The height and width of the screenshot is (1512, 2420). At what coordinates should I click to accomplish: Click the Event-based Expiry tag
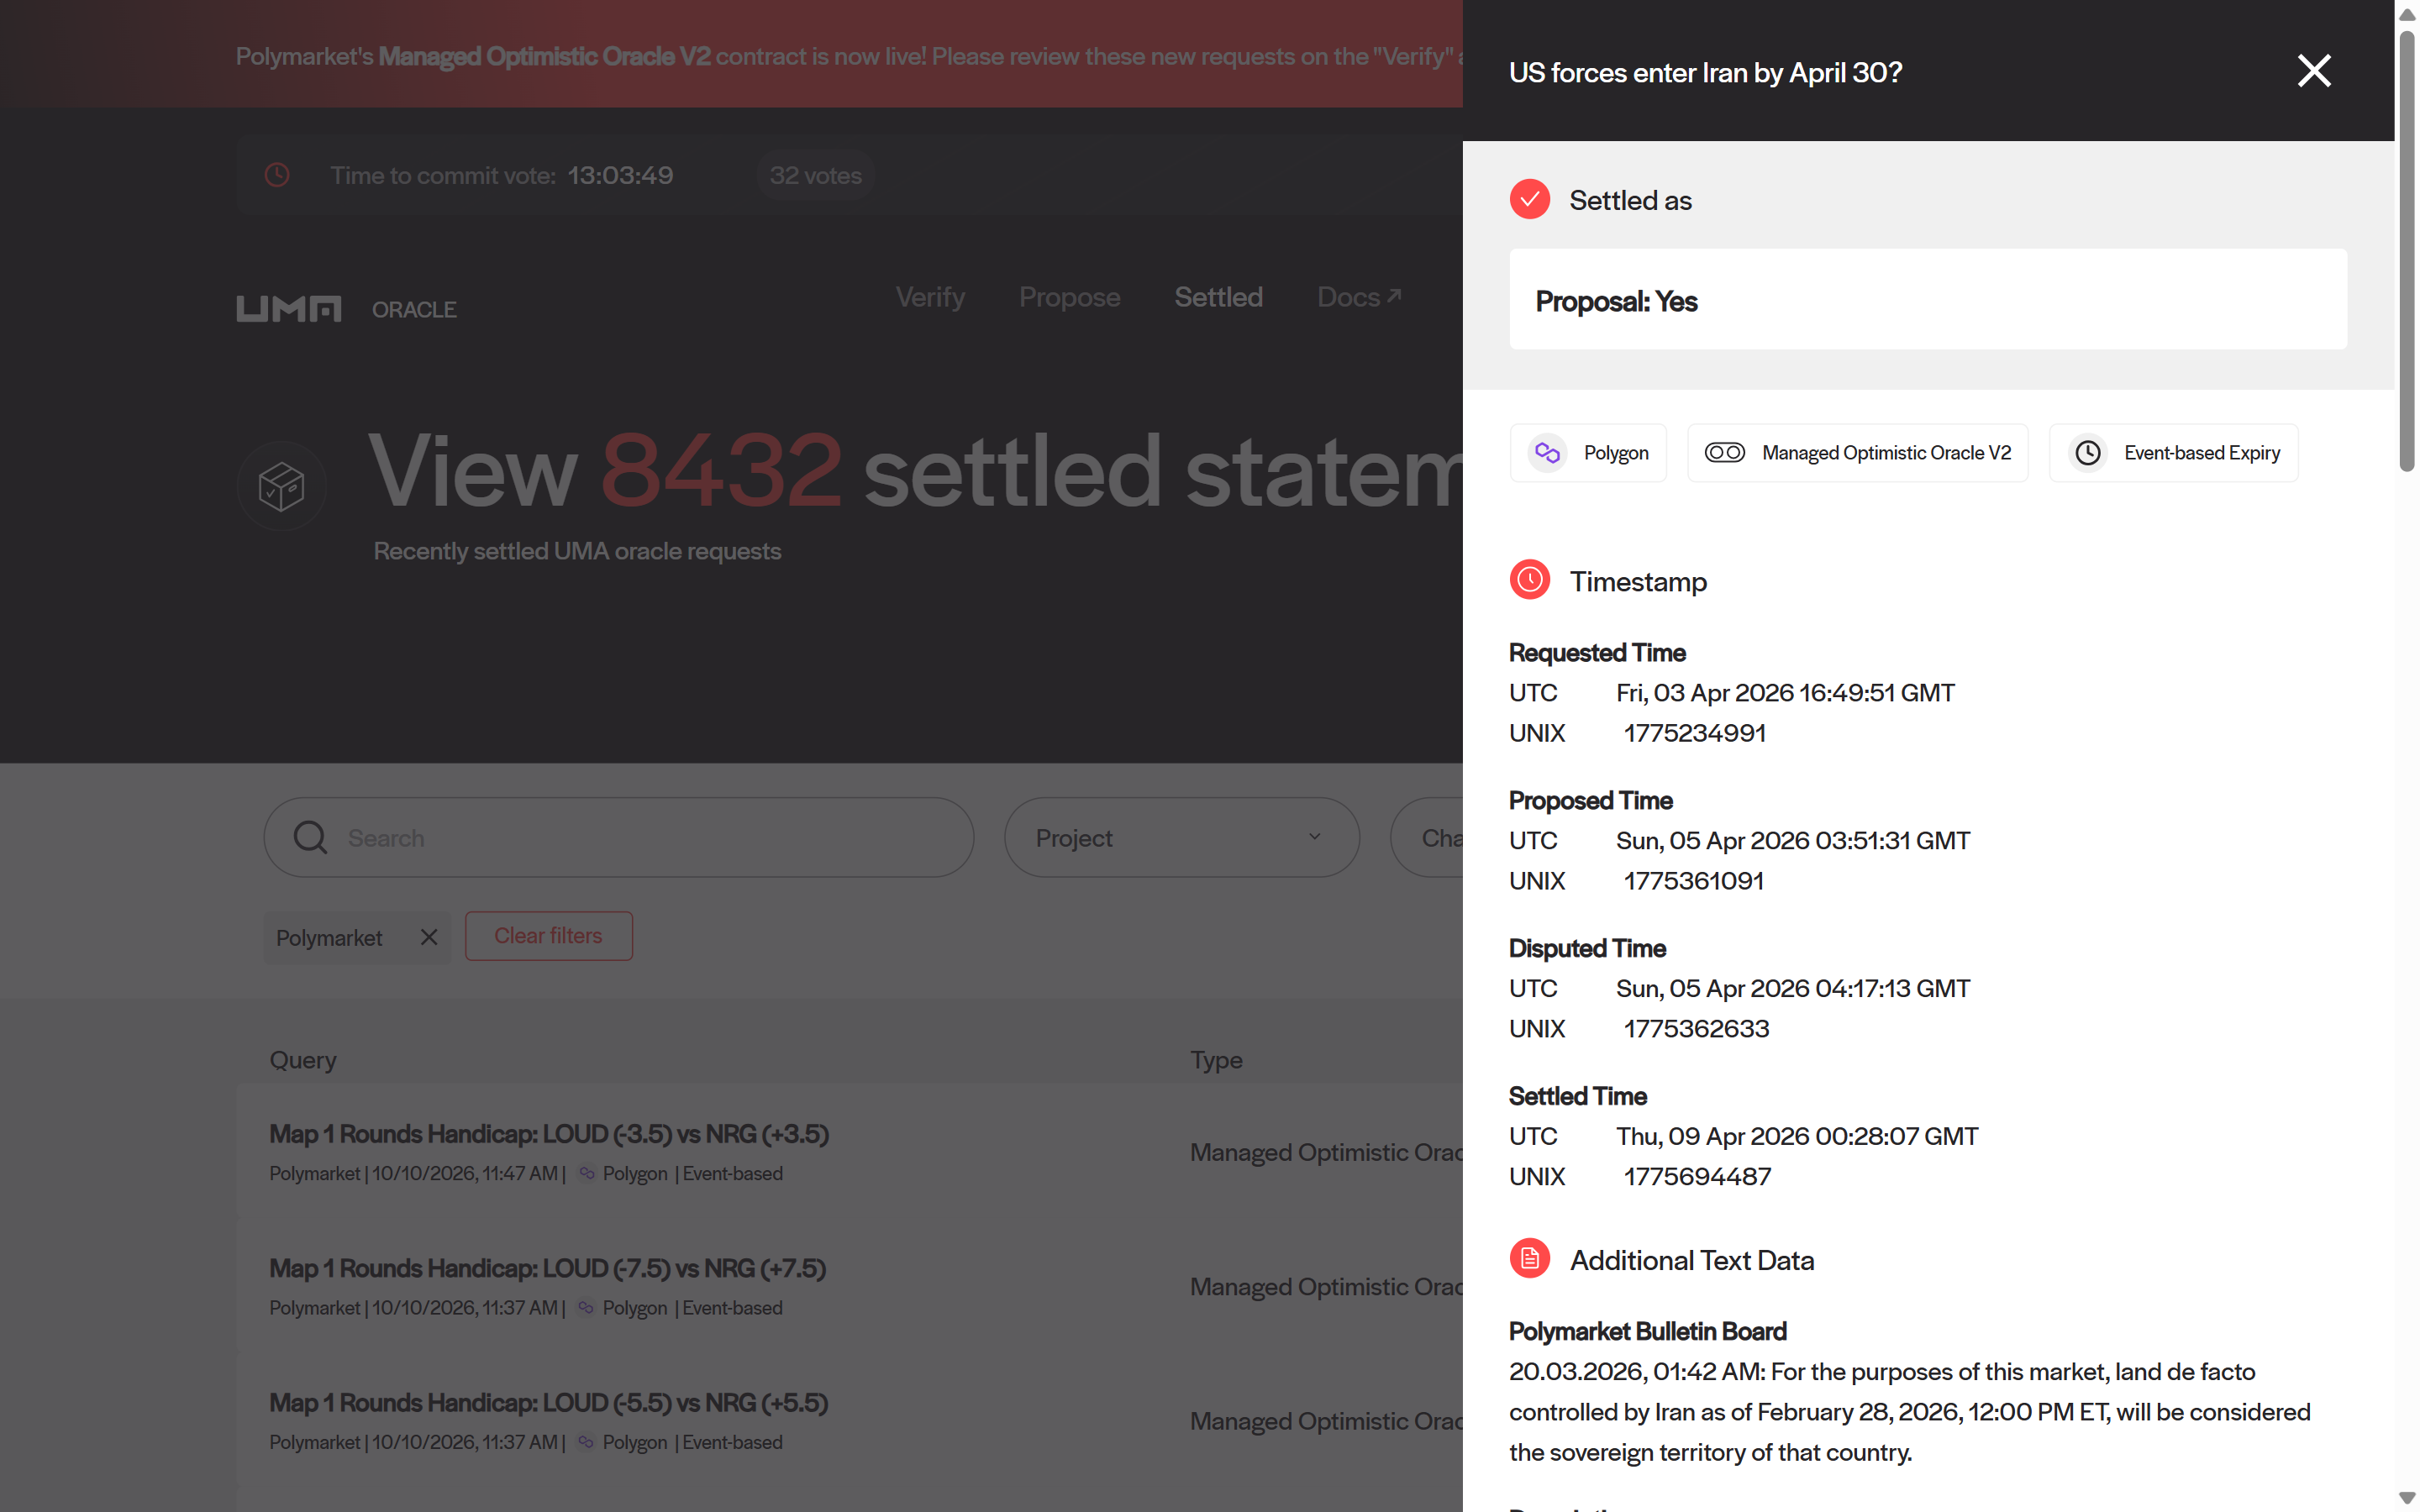click(2173, 453)
